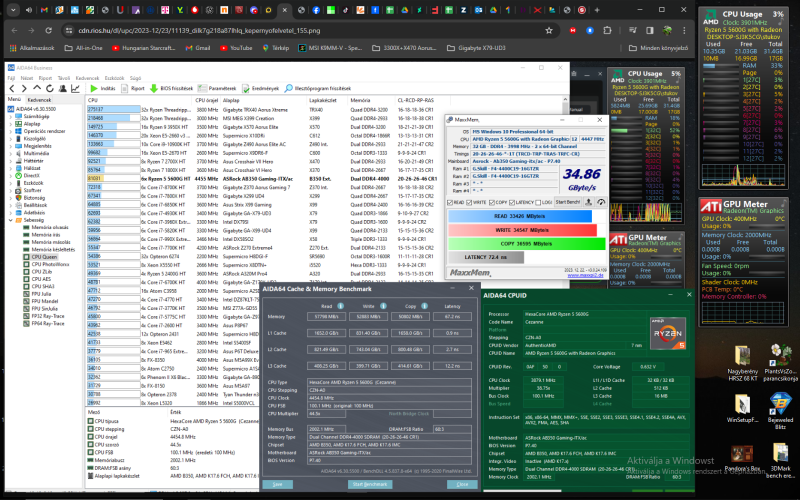
Task: Click Chrome new tab plus button
Action: [597, 10]
